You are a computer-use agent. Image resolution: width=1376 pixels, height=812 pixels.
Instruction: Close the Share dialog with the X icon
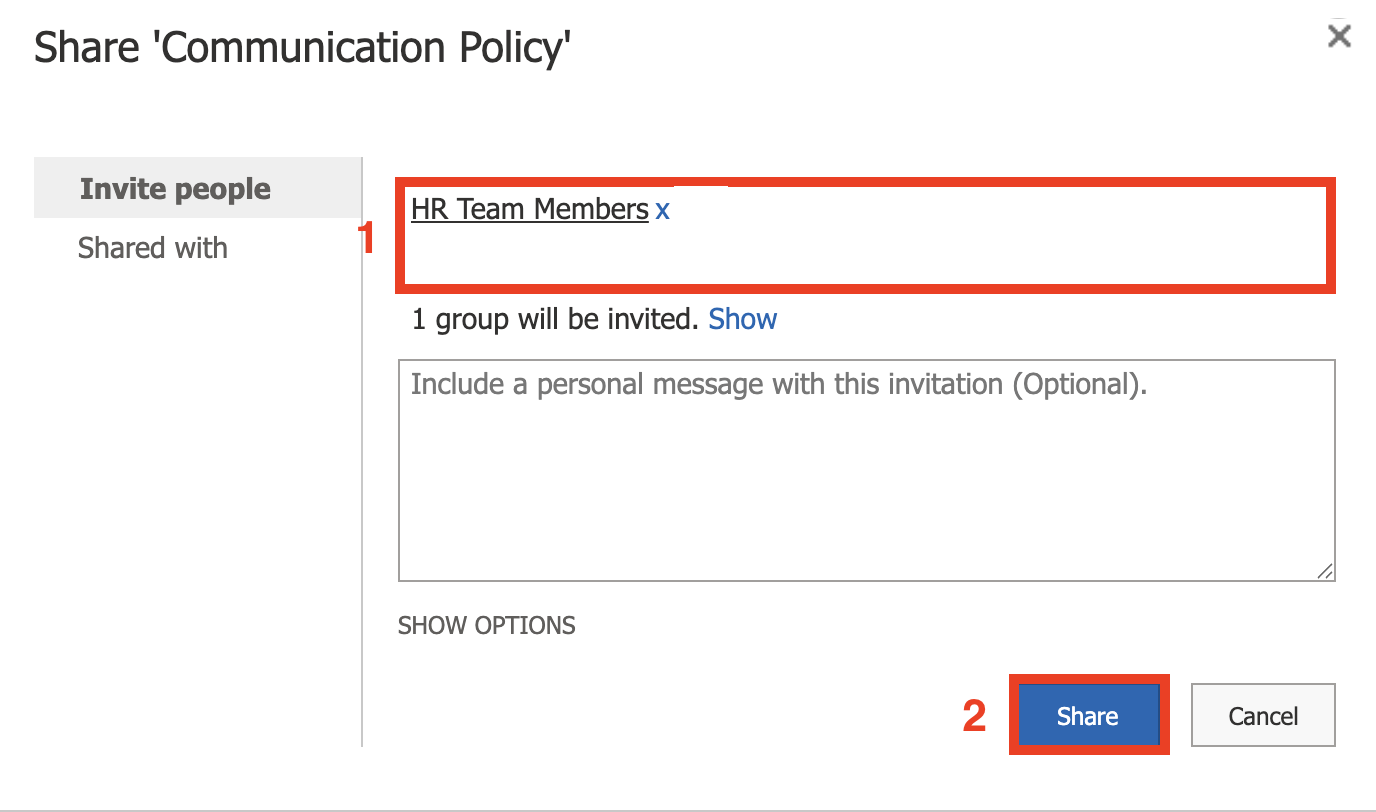tap(1339, 35)
